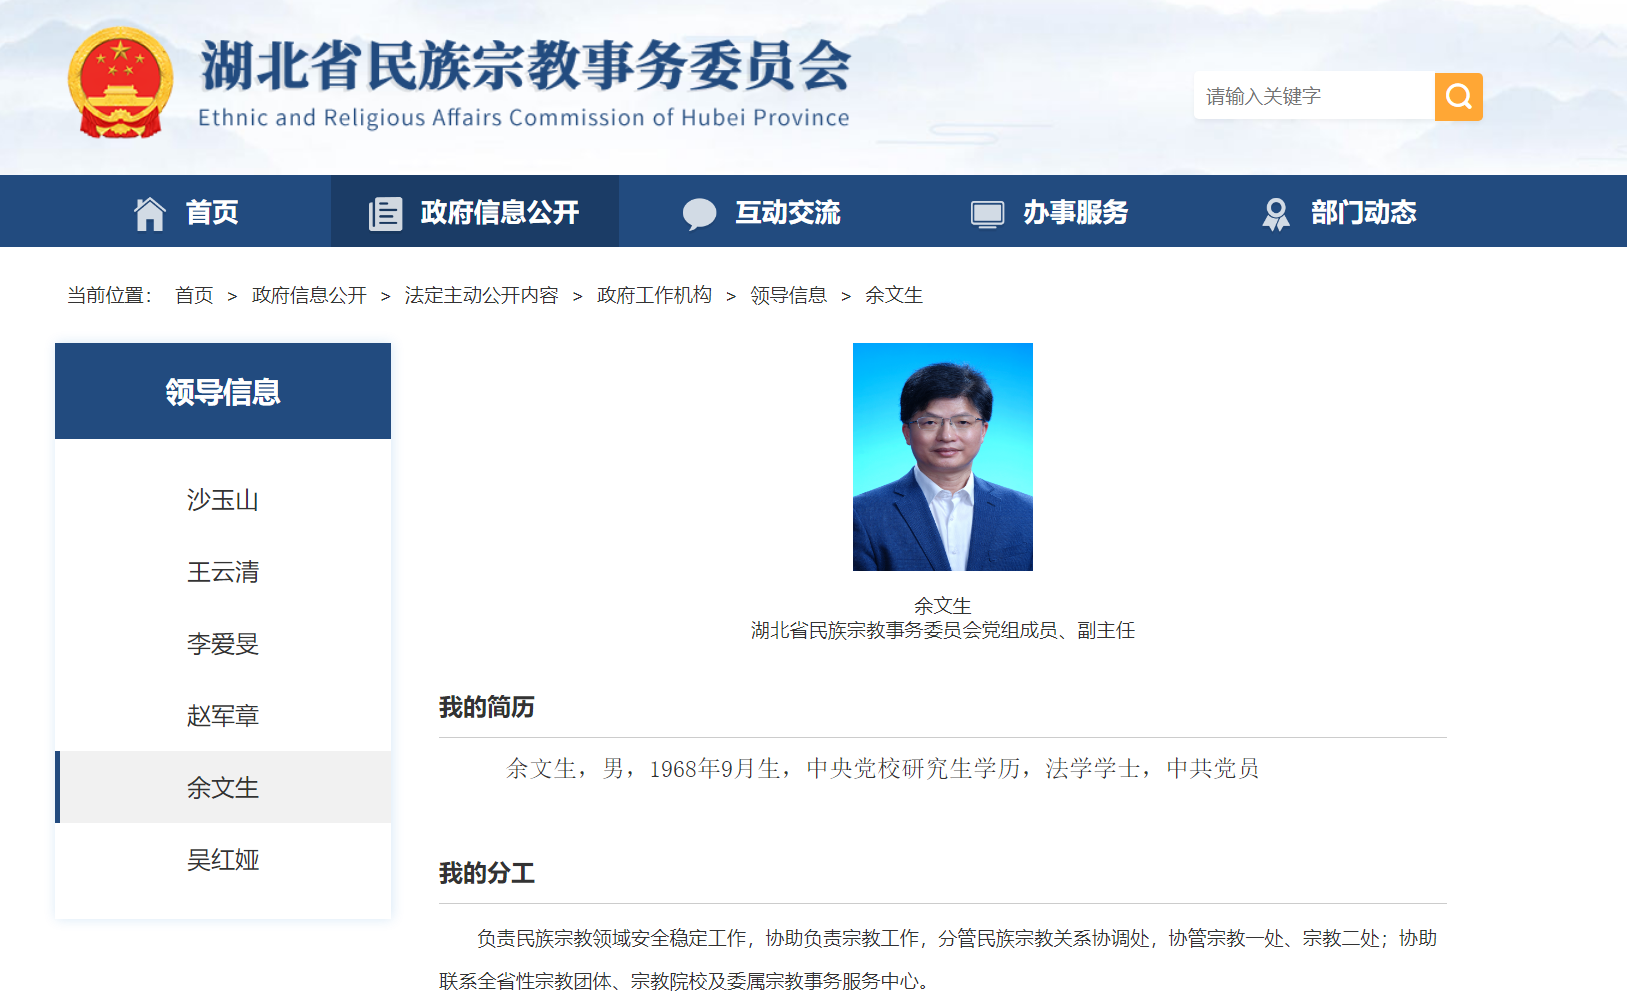This screenshot has height=1004, width=1627.
Task: Click the house icon beside 首页
Action: pos(150,211)
